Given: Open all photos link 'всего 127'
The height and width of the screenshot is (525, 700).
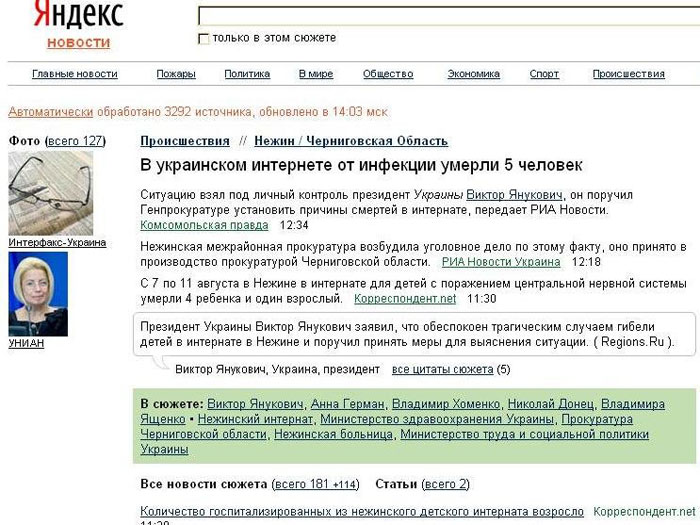Looking at the screenshot, I should (75, 141).
